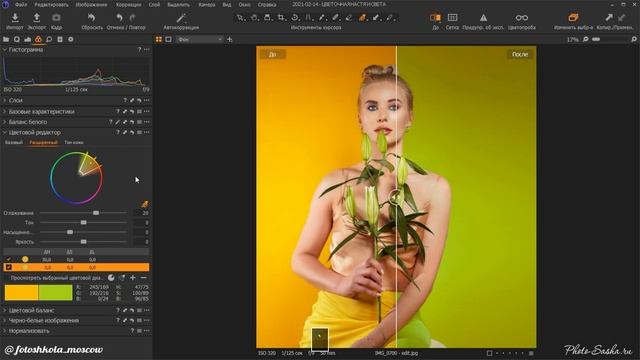Expand the Цветовой баланс panel
This screenshot has height=360, width=640.
tap(5, 311)
